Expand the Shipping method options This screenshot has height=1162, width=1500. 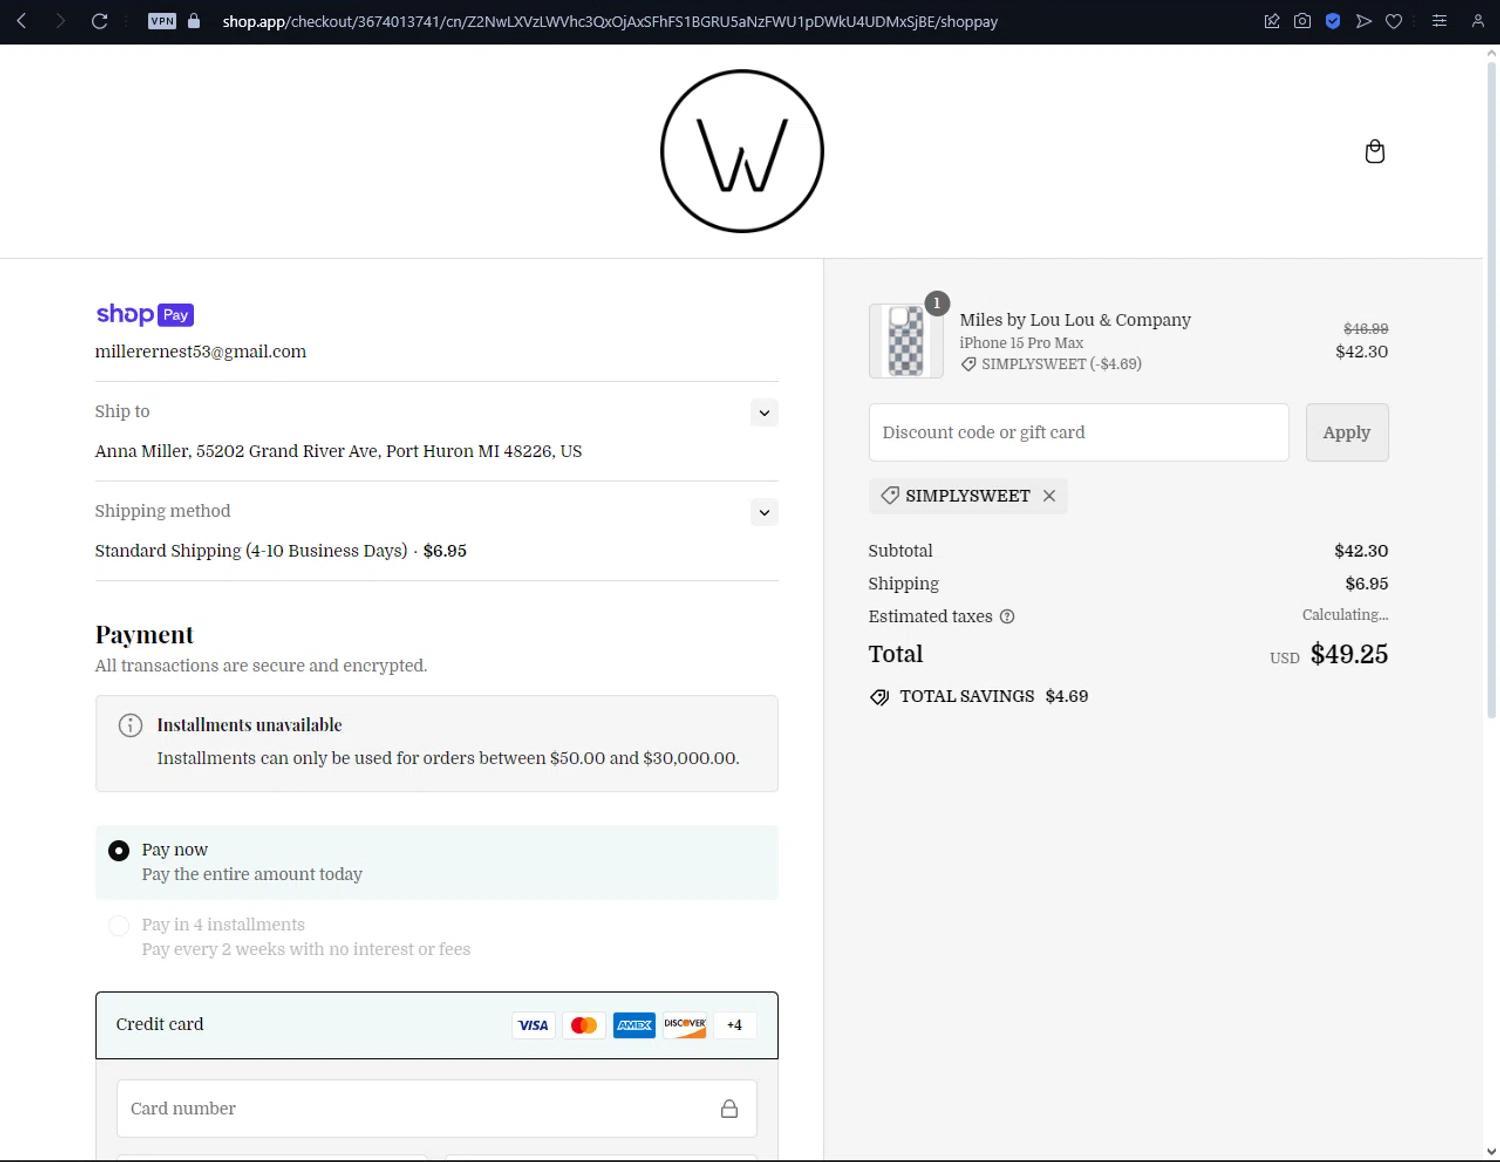click(x=764, y=513)
